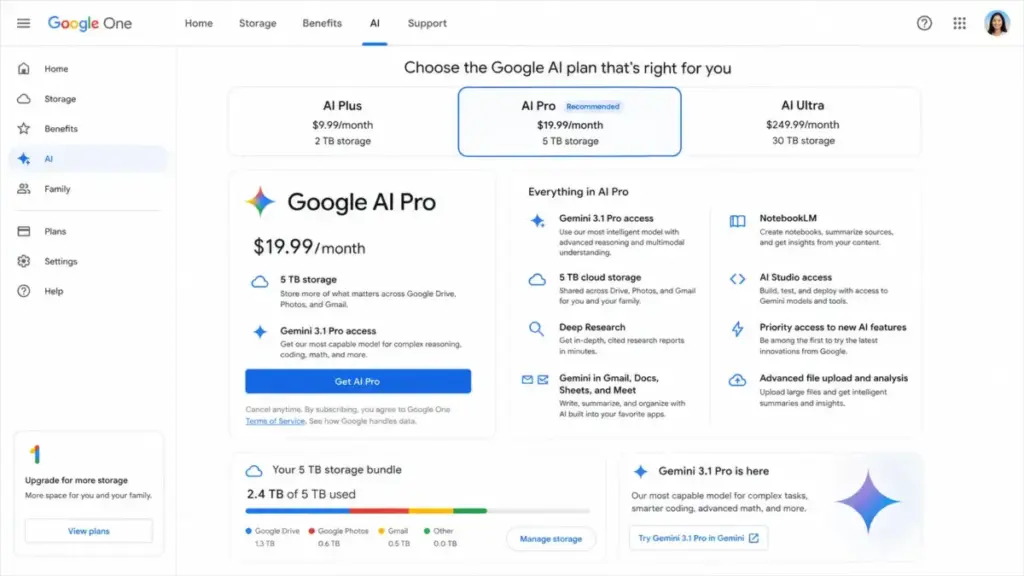Go to the Home top tab
Viewport: 1024px width, 576px height.
pos(199,24)
